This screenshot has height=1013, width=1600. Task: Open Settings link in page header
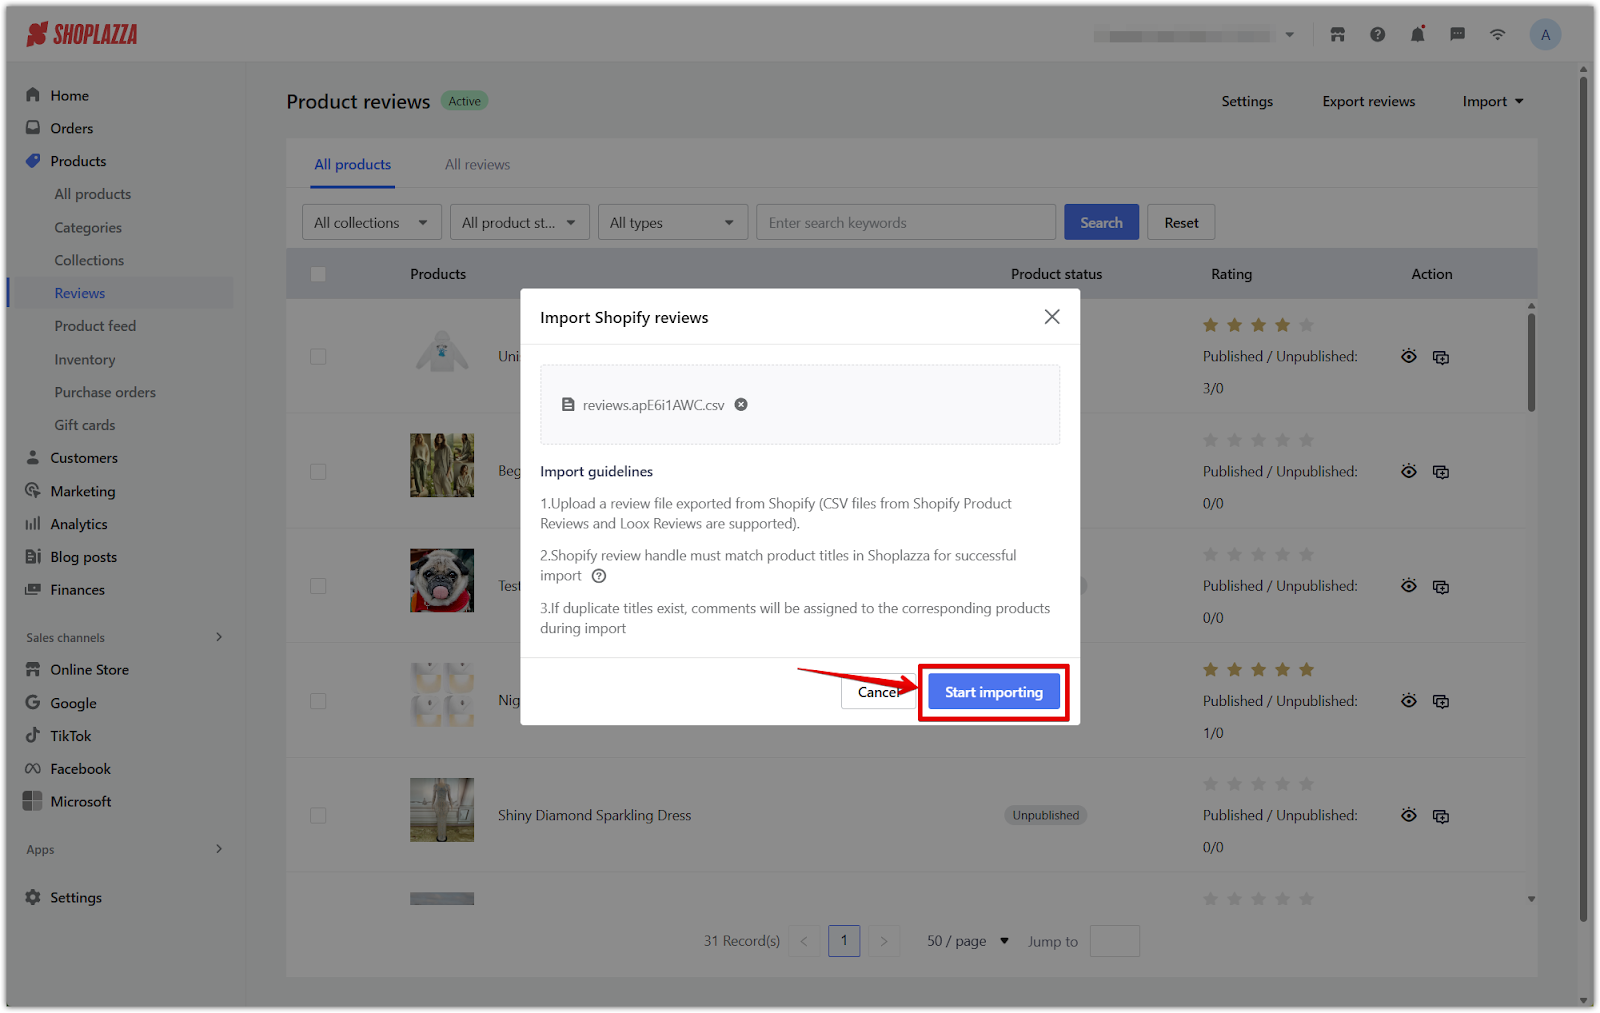tap(1247, 102)
